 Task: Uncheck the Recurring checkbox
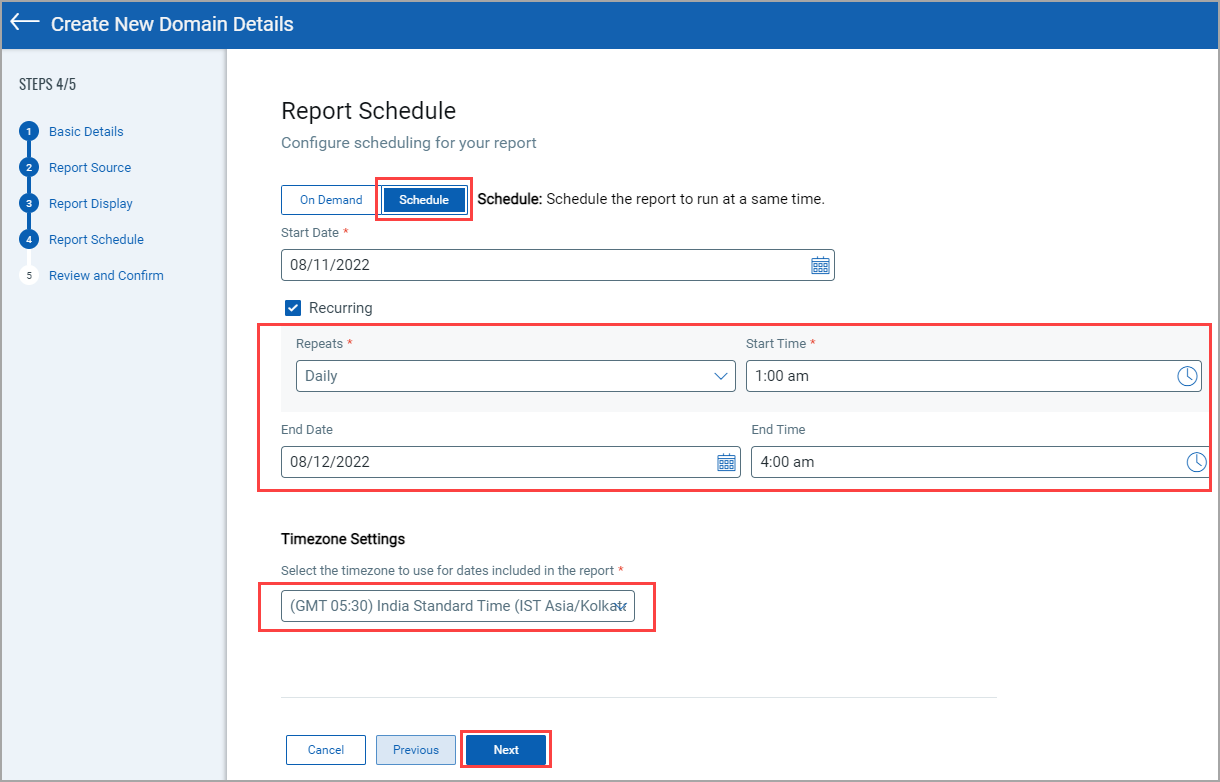[x=293, y=308]
